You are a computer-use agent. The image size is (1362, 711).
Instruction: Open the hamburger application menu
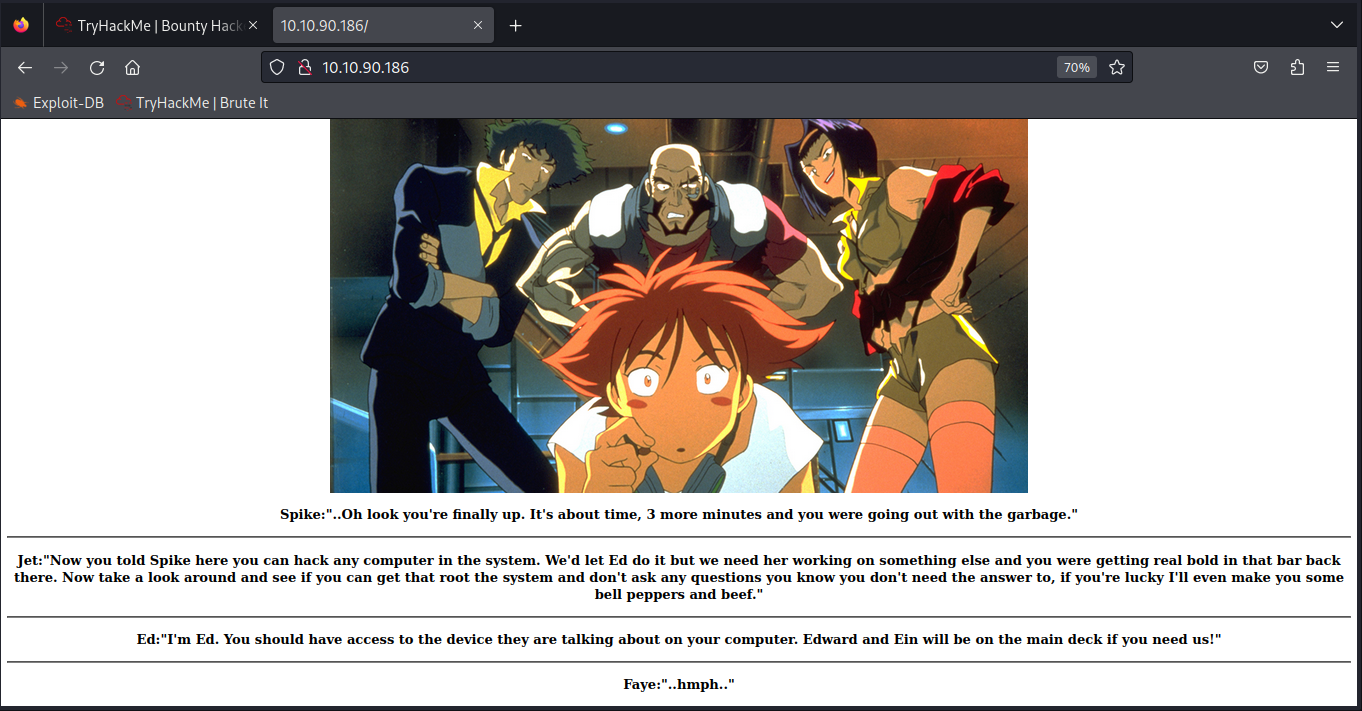[1333, 67]
